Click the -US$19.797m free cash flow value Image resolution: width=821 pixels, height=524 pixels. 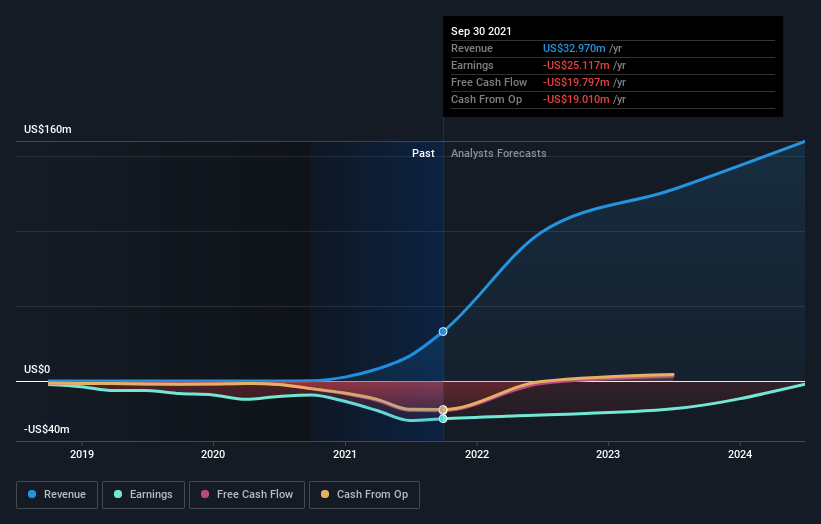(x=576, y=82)
